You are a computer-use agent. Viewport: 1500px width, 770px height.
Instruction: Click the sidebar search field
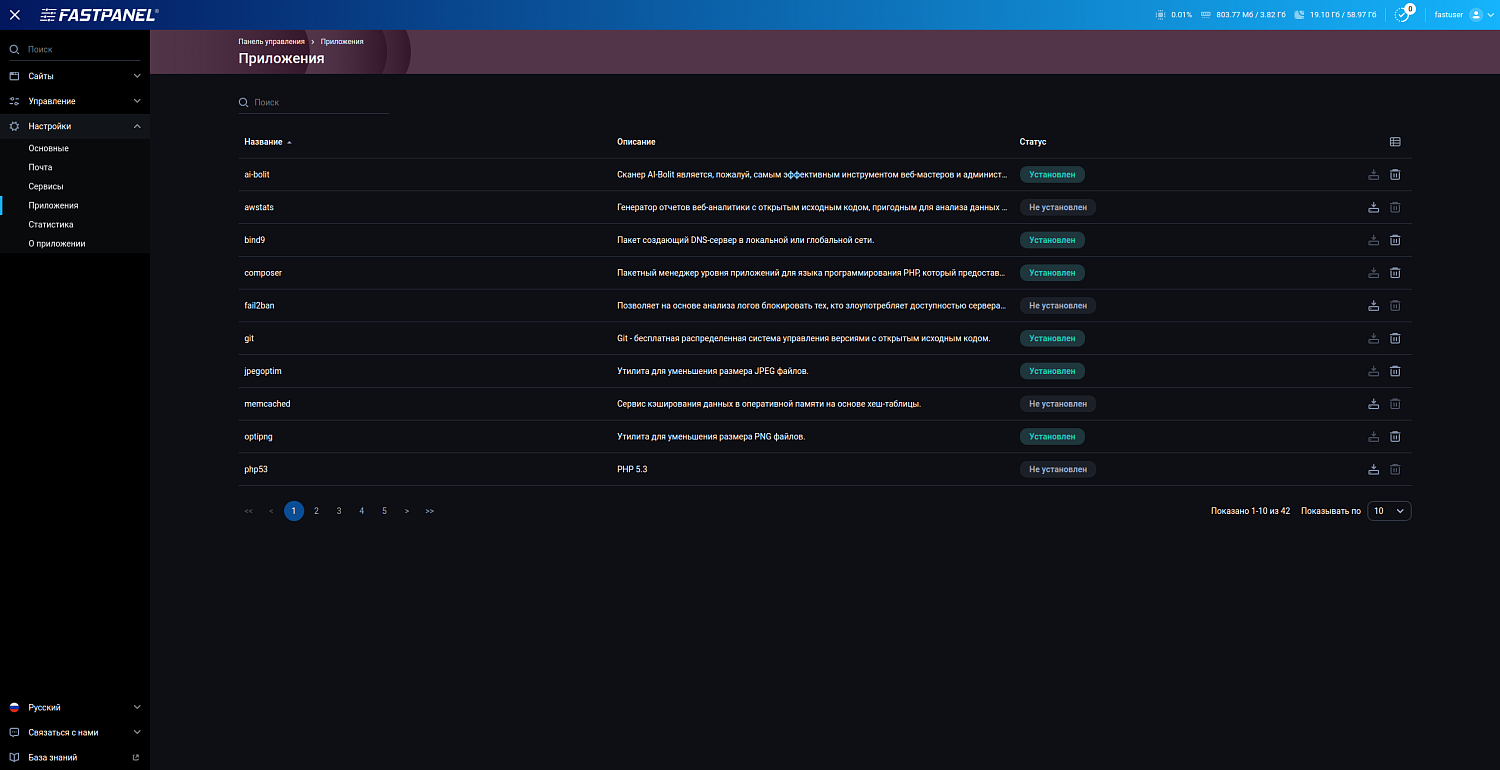pyautogui.click(x=75, y=49)
